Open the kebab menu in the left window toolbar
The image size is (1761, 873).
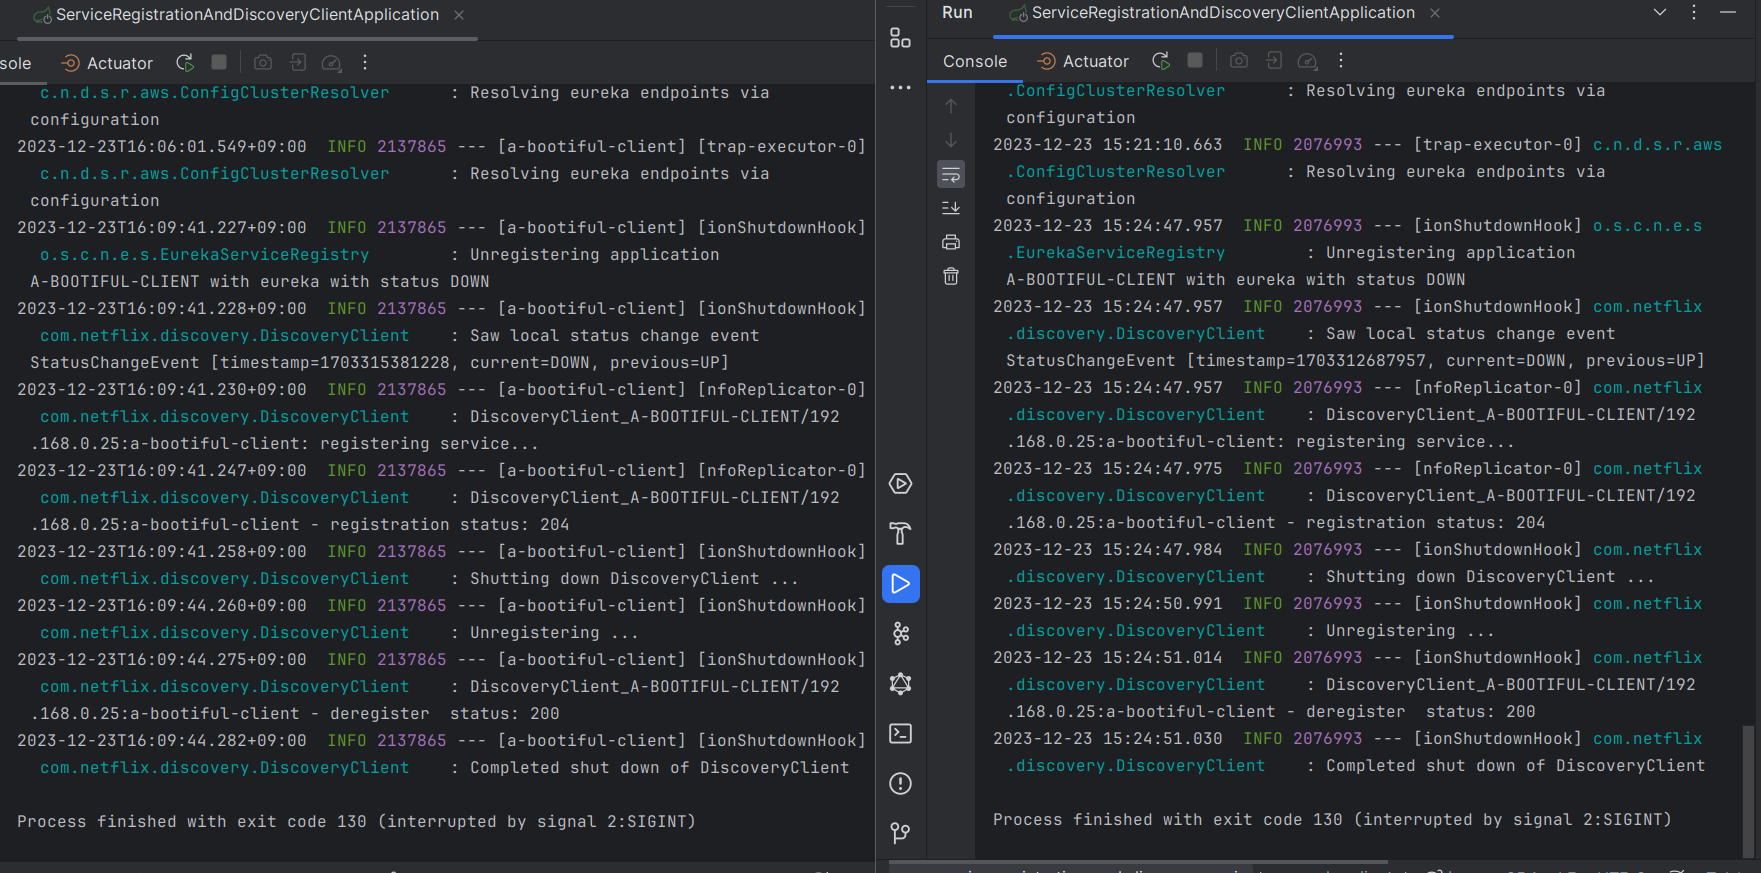coord(365,62)
